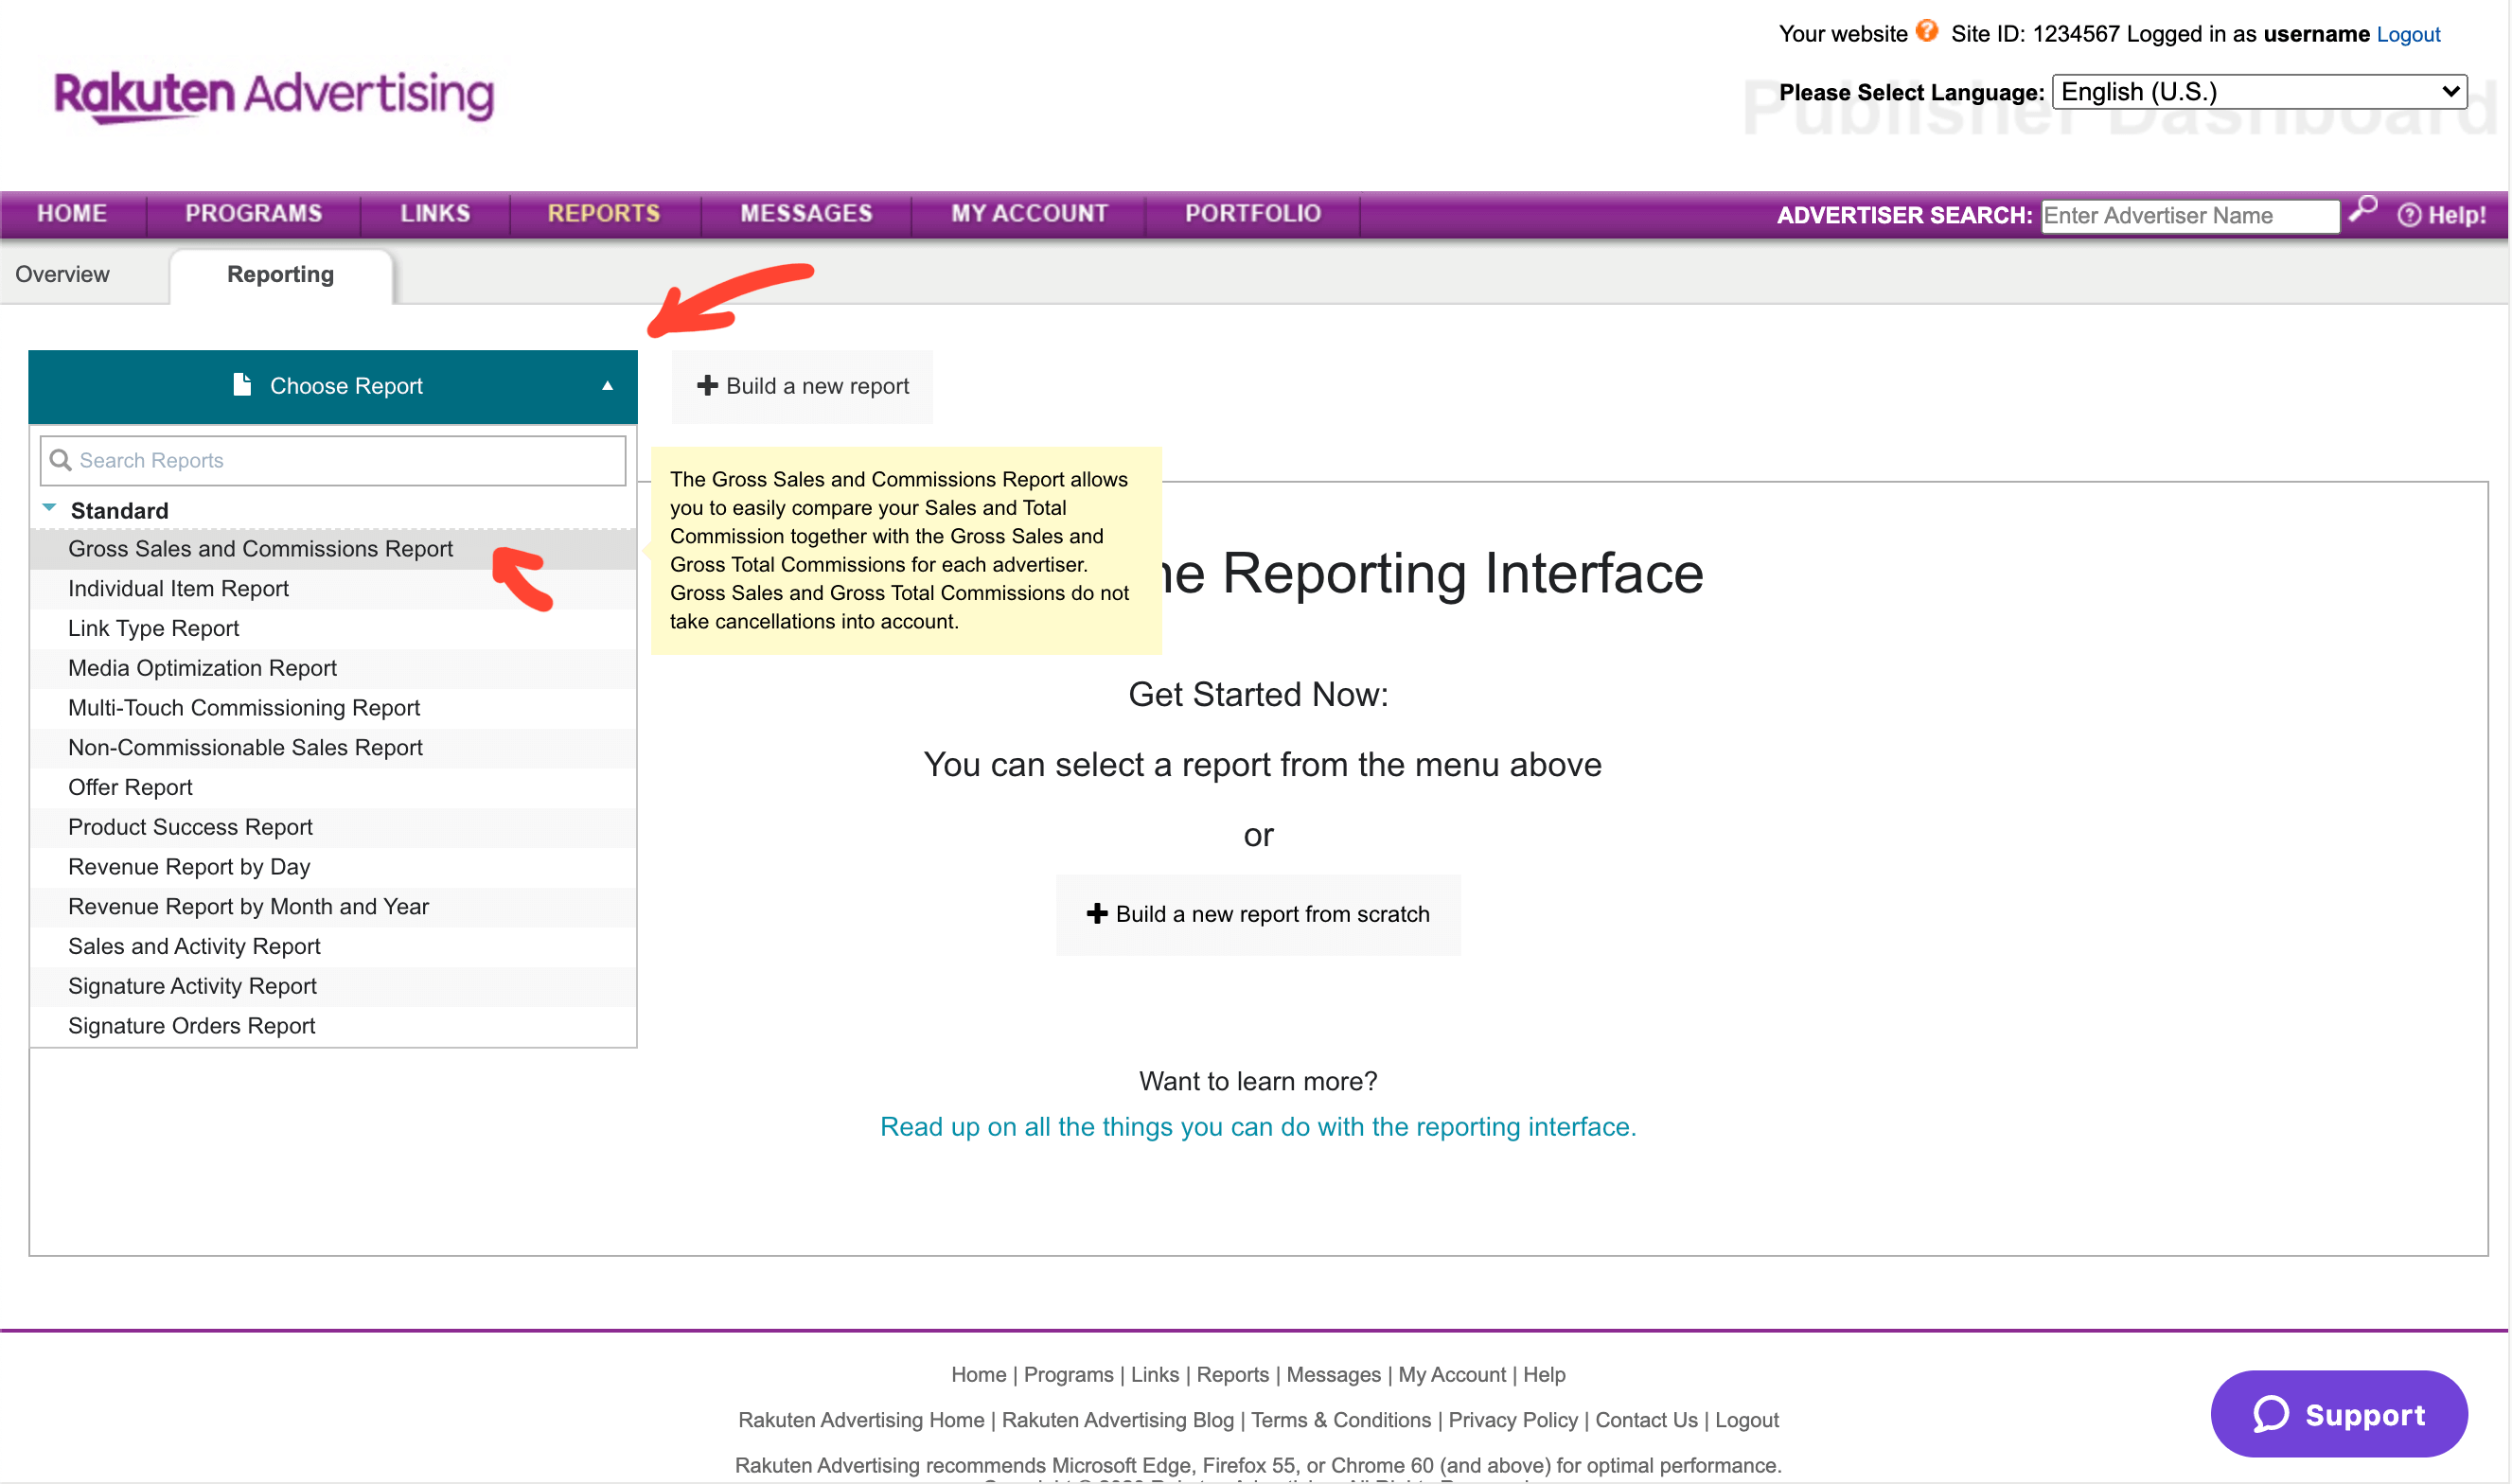Click the footer Logout link
This screenshot has width=2512, height=1484.
pos(1747,1420)
